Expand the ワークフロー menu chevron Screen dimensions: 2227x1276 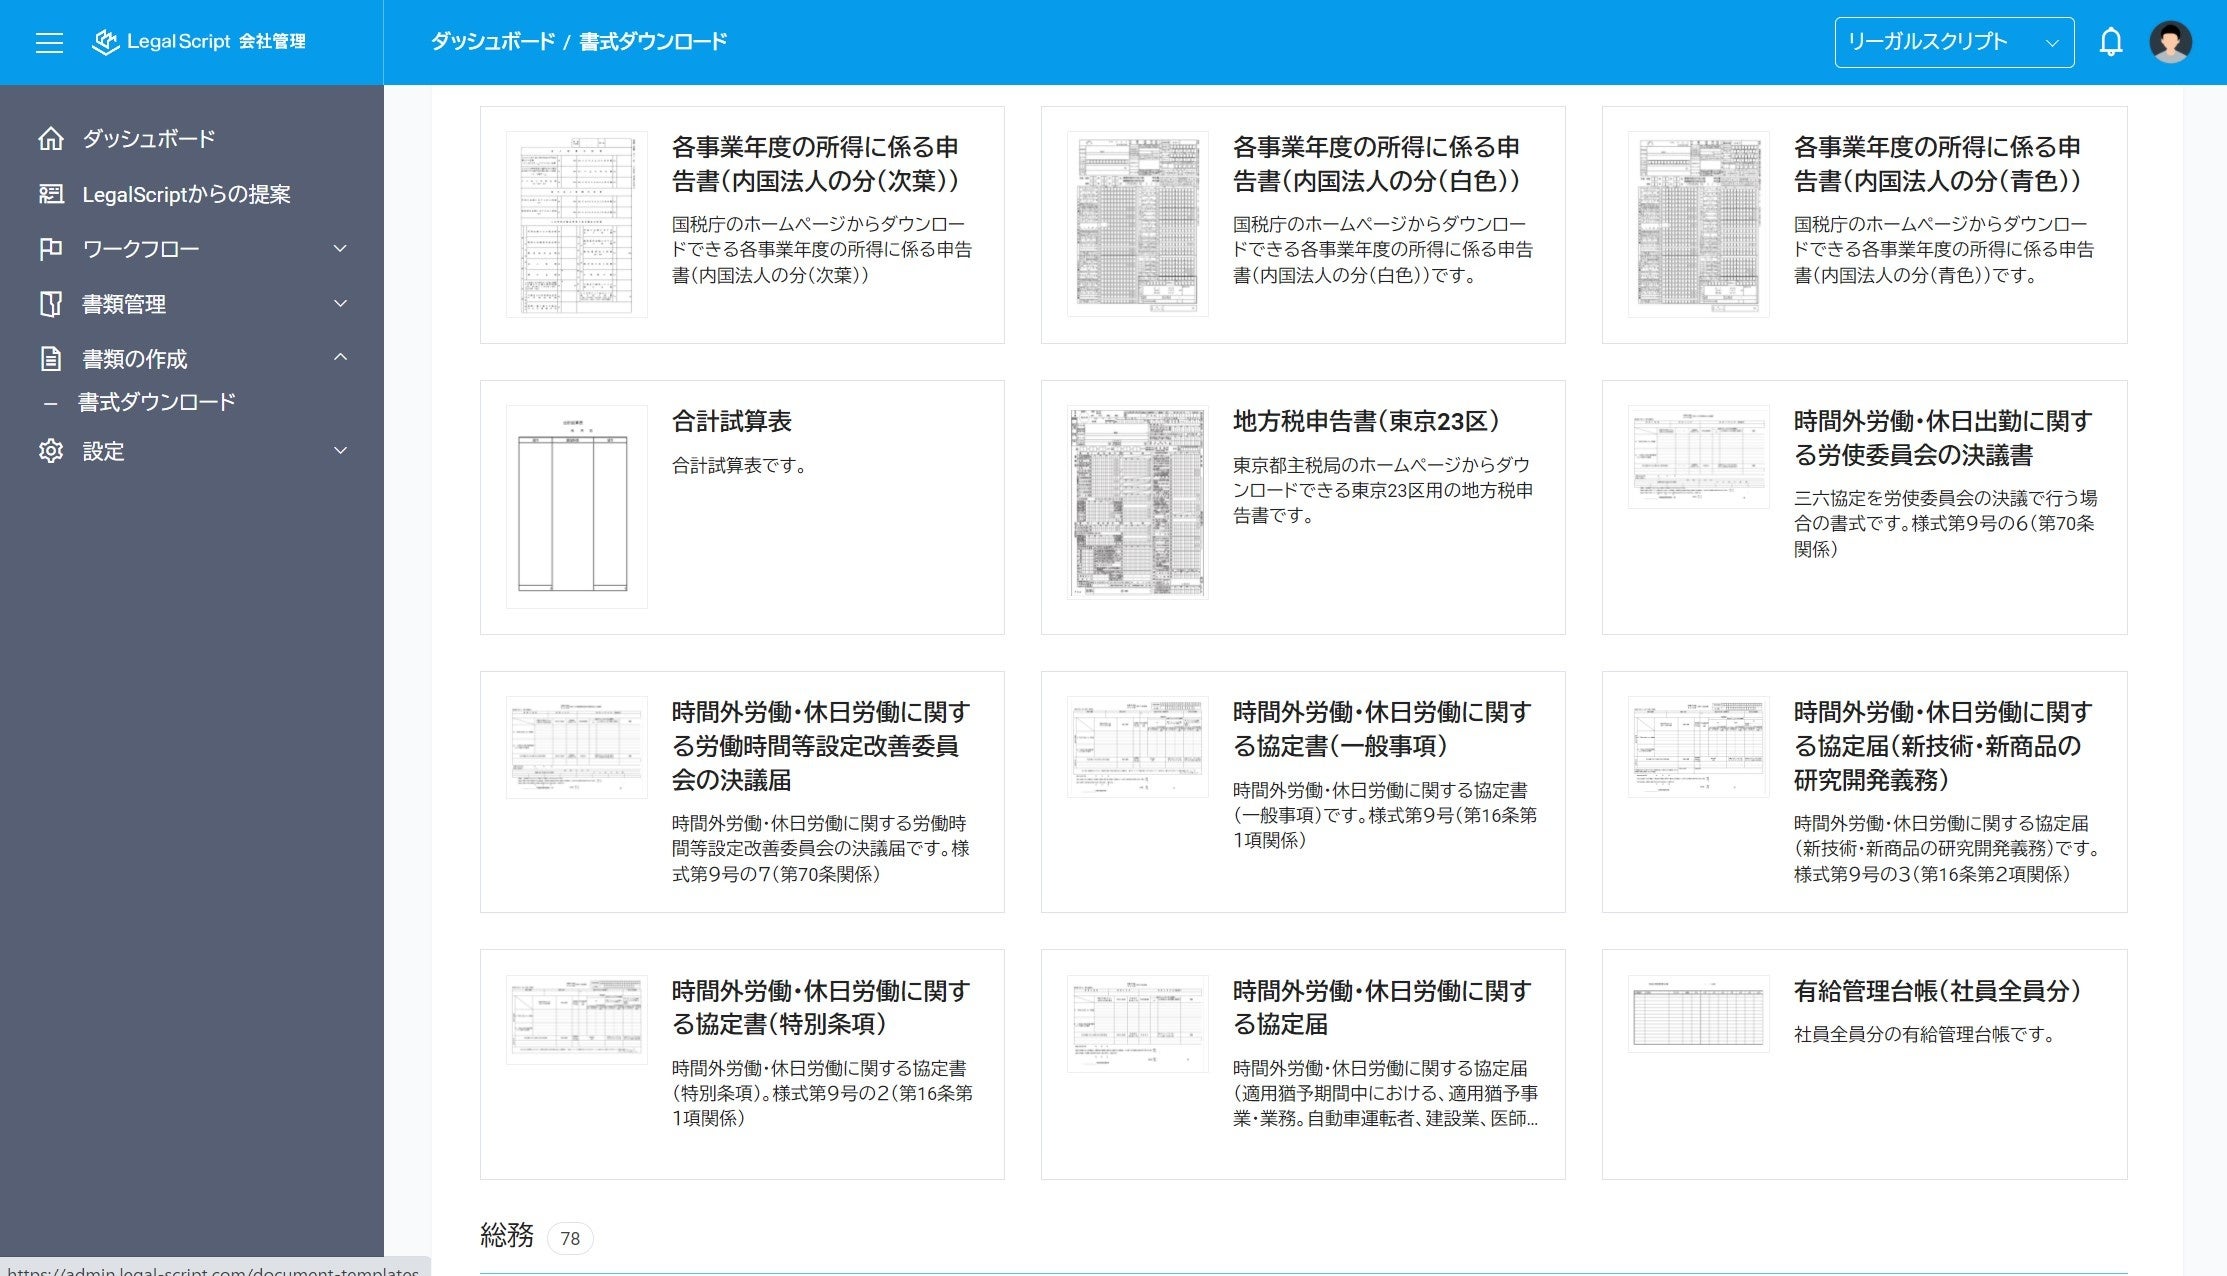pos(340,249)
